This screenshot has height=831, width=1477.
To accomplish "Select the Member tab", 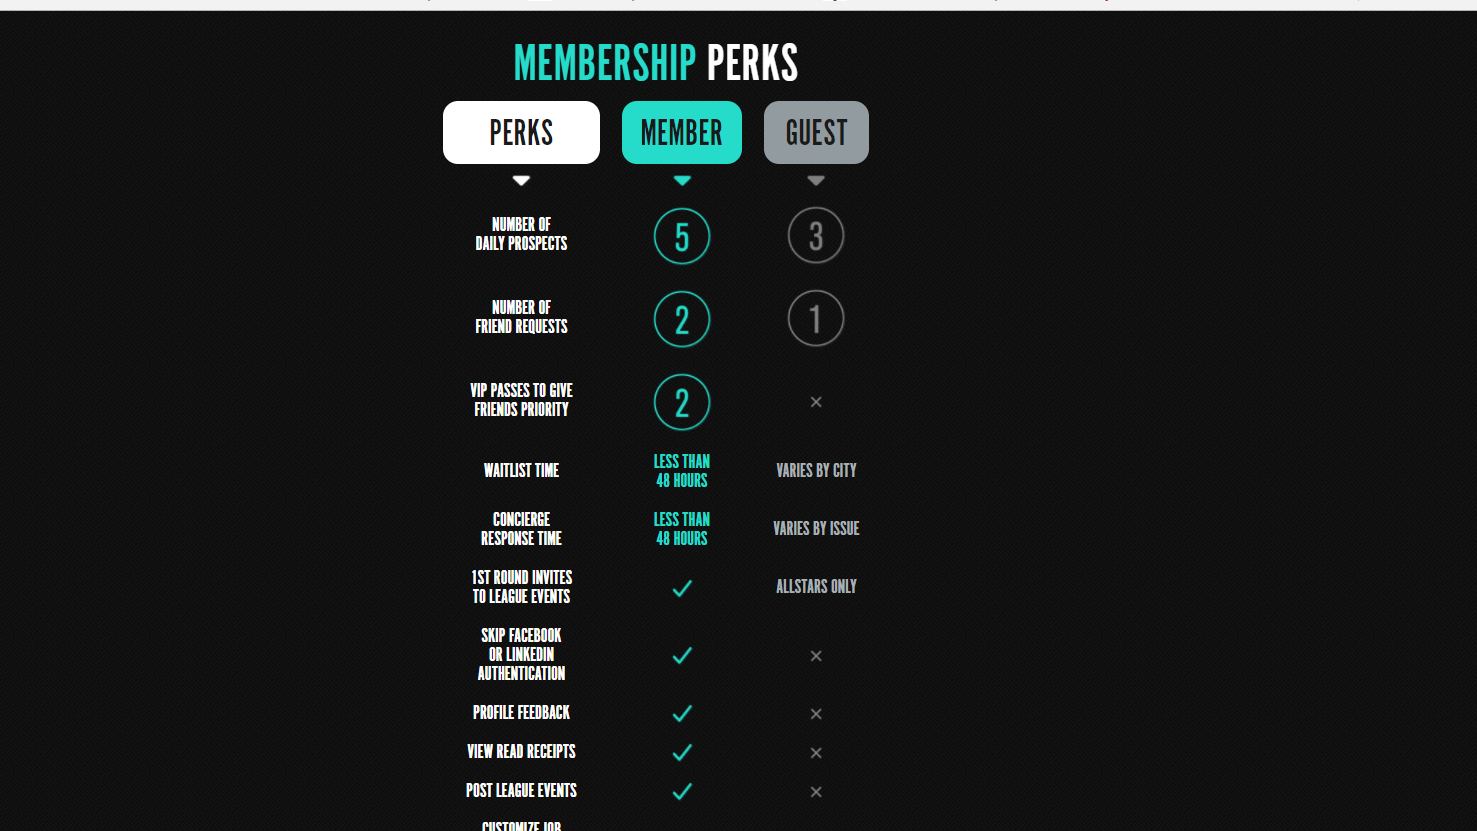I will coord(682,132).
